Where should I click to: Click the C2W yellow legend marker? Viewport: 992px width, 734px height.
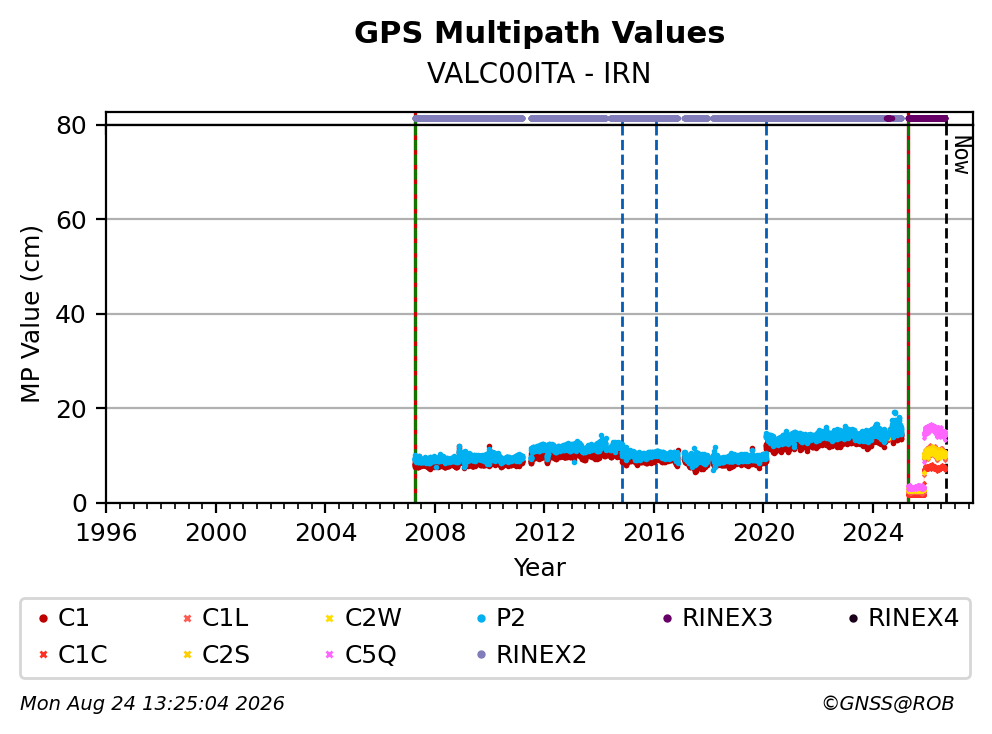click(330, 618)
